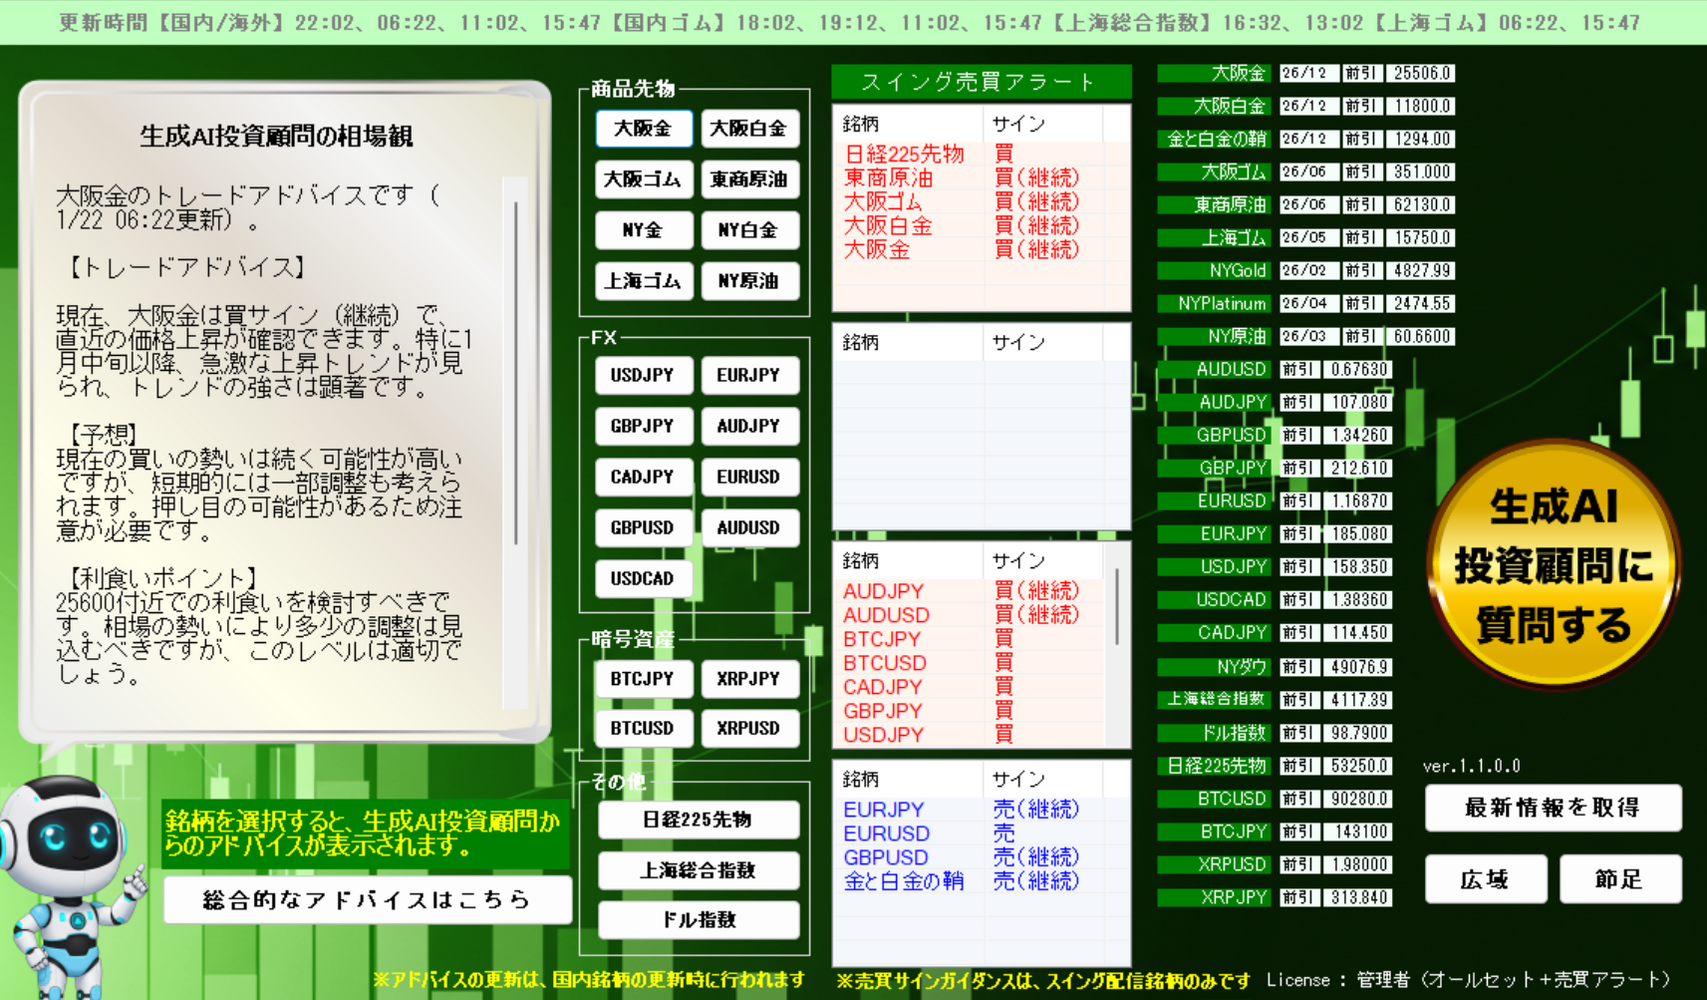Open 総合的なアドバイスはこちら
The height and width of the screenshot is (1000, 1707).
click(x=368, y=900)
